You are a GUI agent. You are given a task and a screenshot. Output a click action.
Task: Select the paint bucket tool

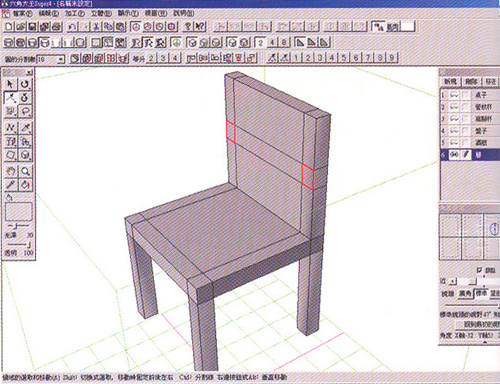coord(25,185)
